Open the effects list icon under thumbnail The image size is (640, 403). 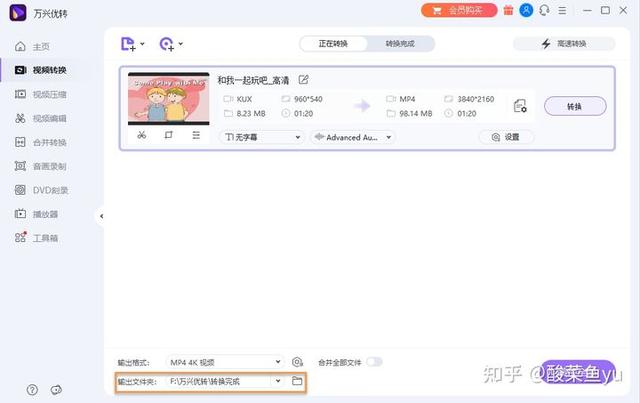coord(196,135)
